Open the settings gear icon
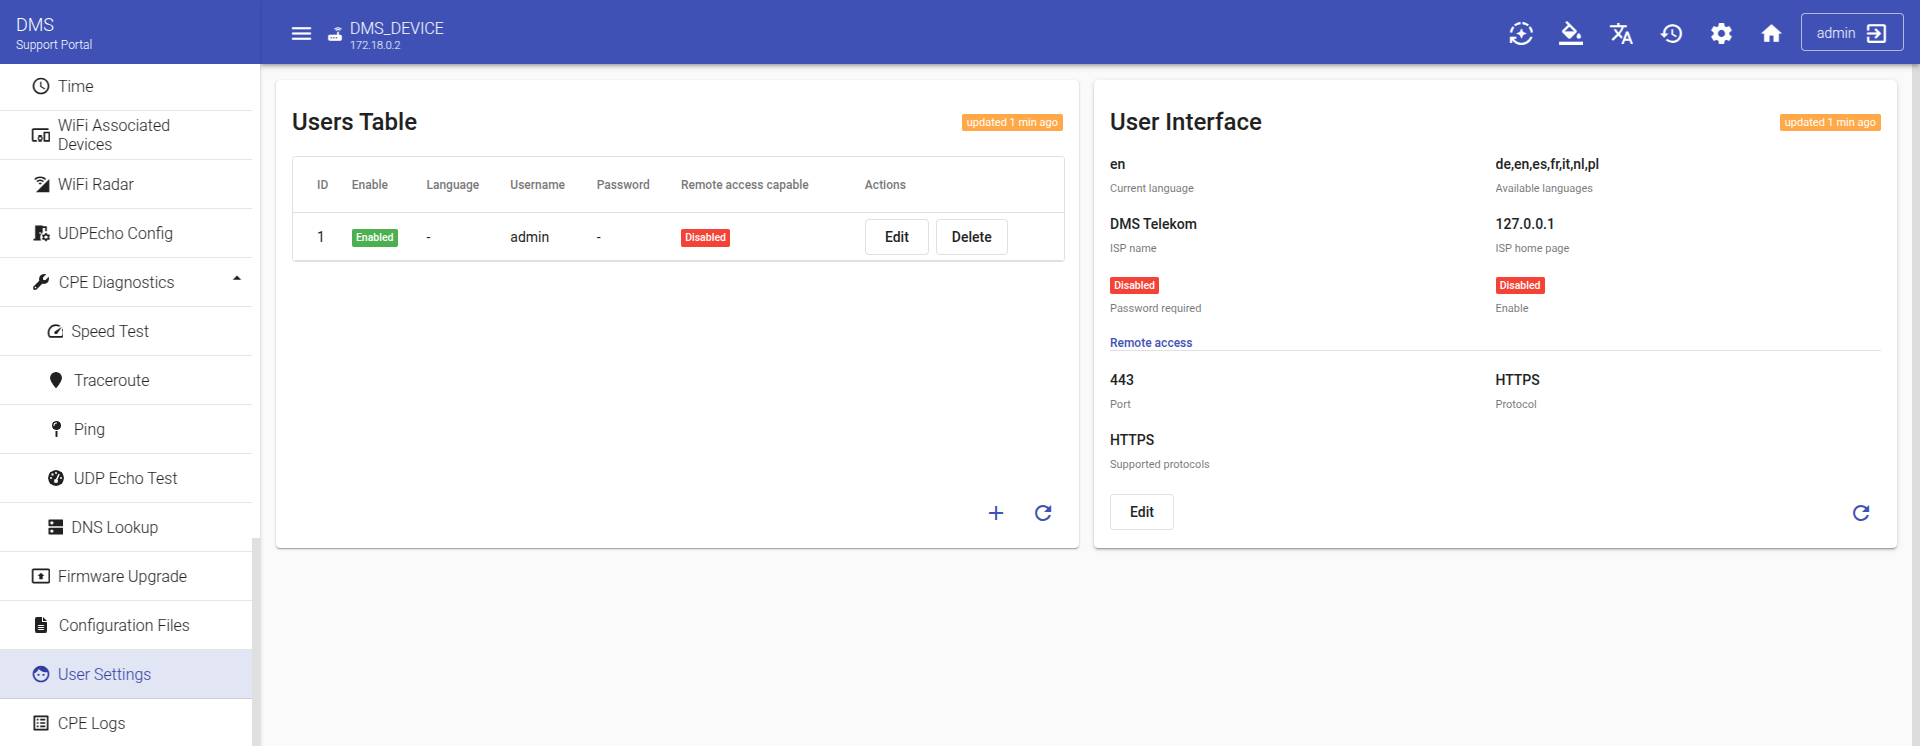This screenshot has height=746, width=1920. pyautogui.click(x=1721, y=34)
